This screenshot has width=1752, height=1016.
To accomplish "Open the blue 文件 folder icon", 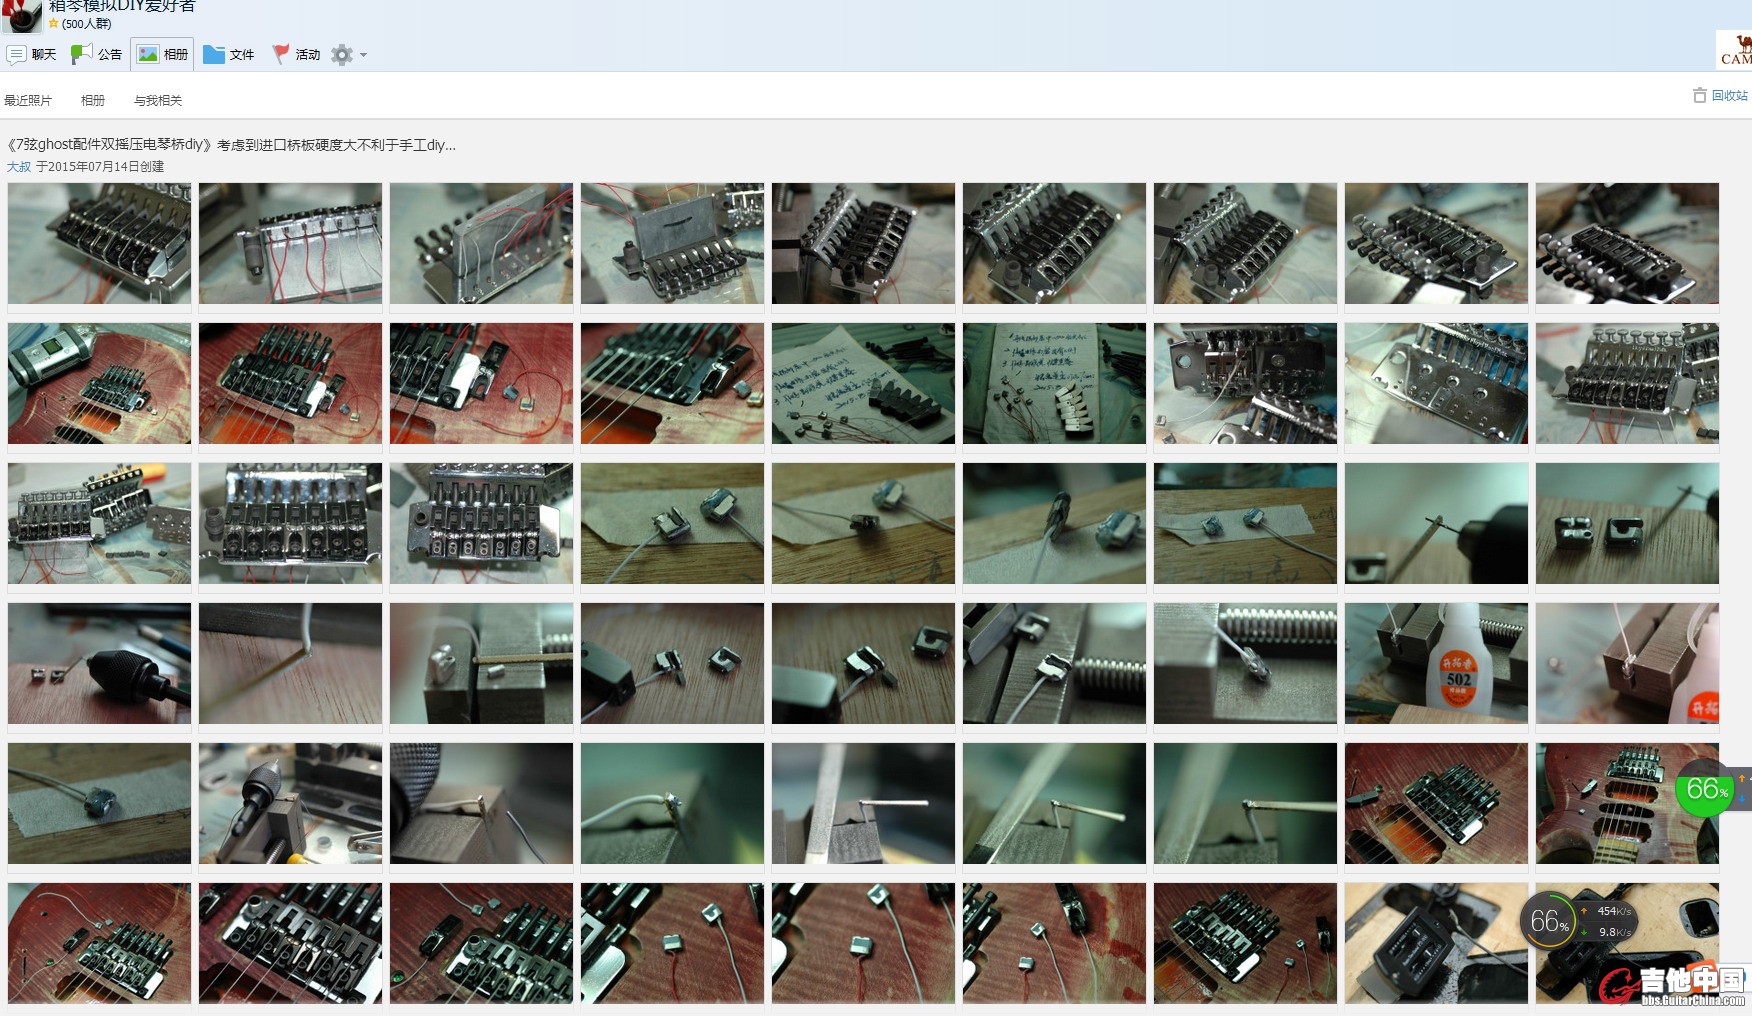I will click(x=213, y=54).
